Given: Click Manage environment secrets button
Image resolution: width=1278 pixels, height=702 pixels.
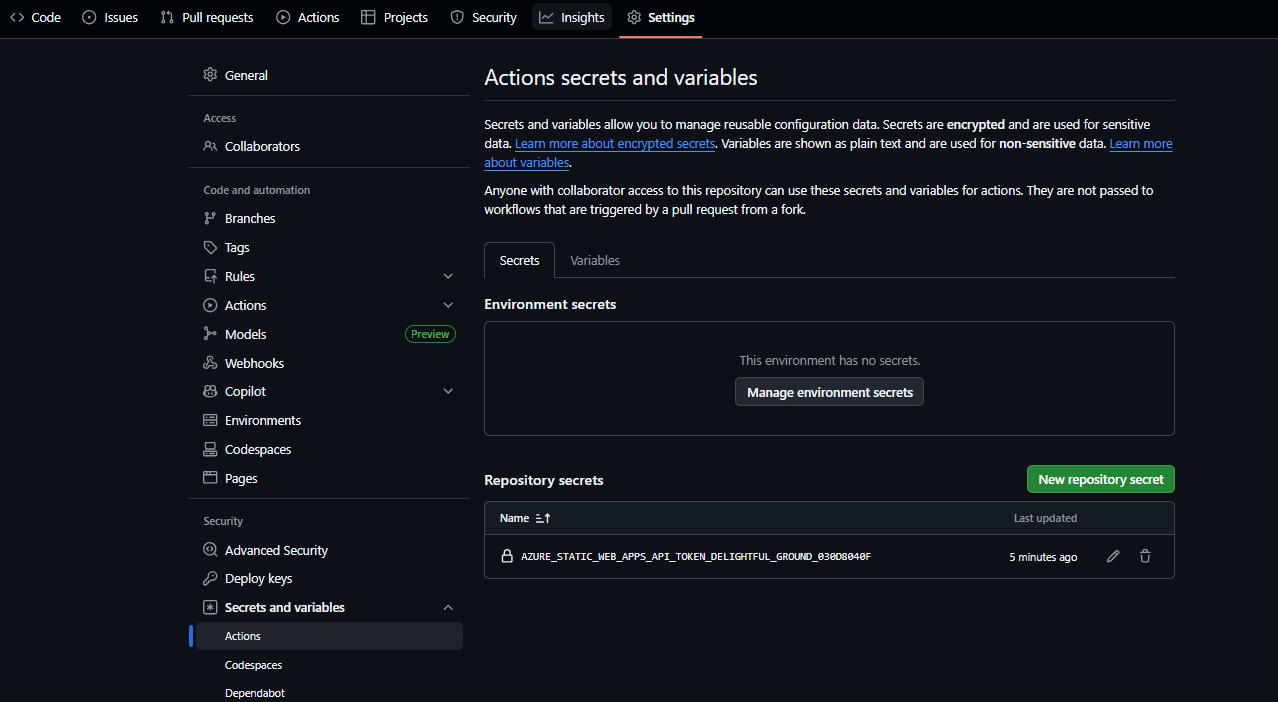Looking at the screenshot, I should [830, 392].
